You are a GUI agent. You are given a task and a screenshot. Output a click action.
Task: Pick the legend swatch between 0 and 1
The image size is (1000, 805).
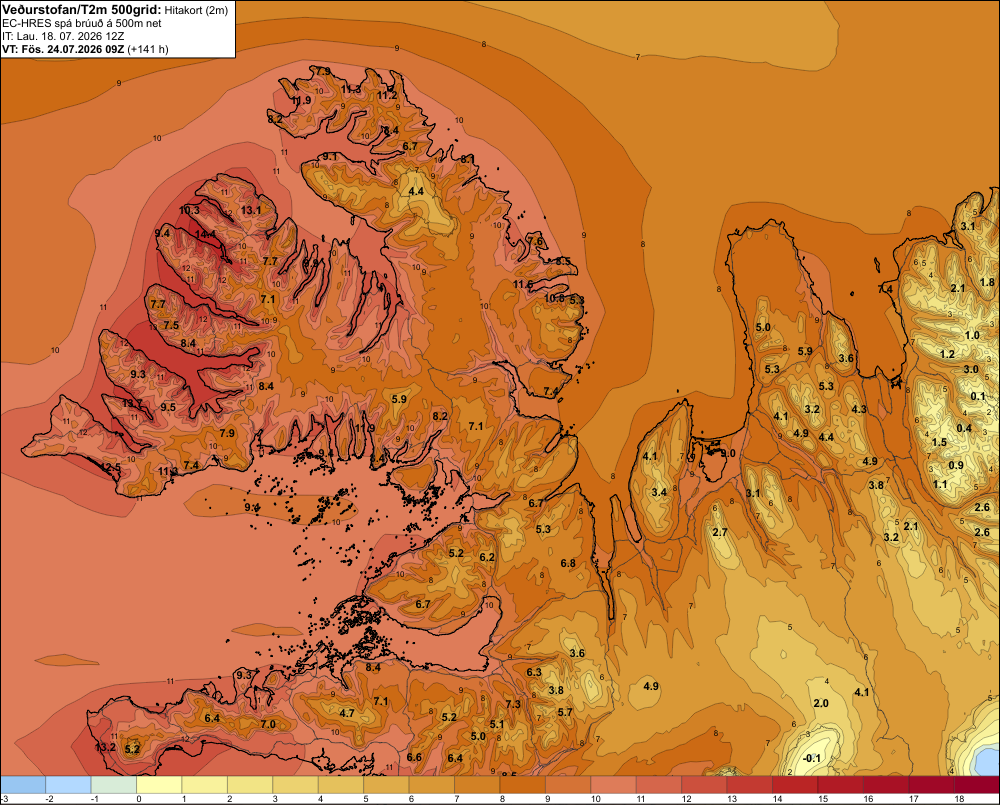[x=159, y=785]
